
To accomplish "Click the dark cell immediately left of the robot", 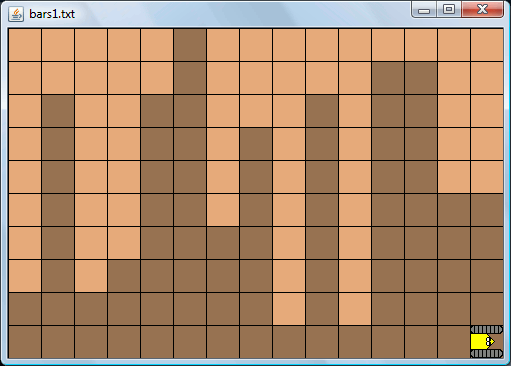I will tap(454, 342).
